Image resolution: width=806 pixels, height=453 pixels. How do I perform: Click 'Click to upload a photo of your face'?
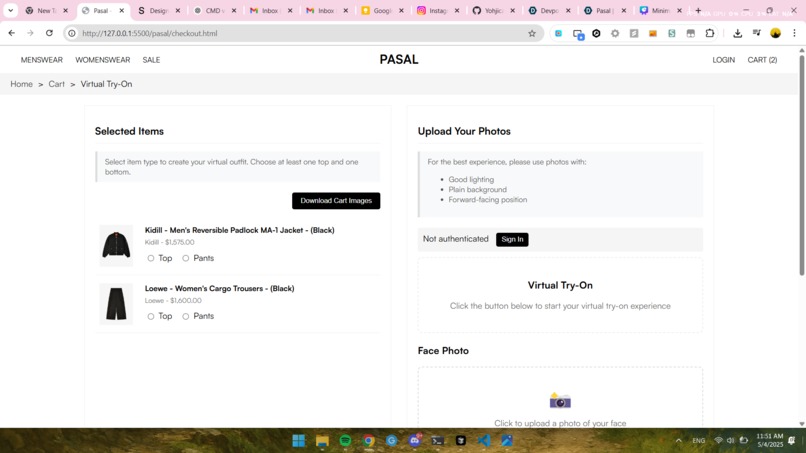[x=560, y=423]
